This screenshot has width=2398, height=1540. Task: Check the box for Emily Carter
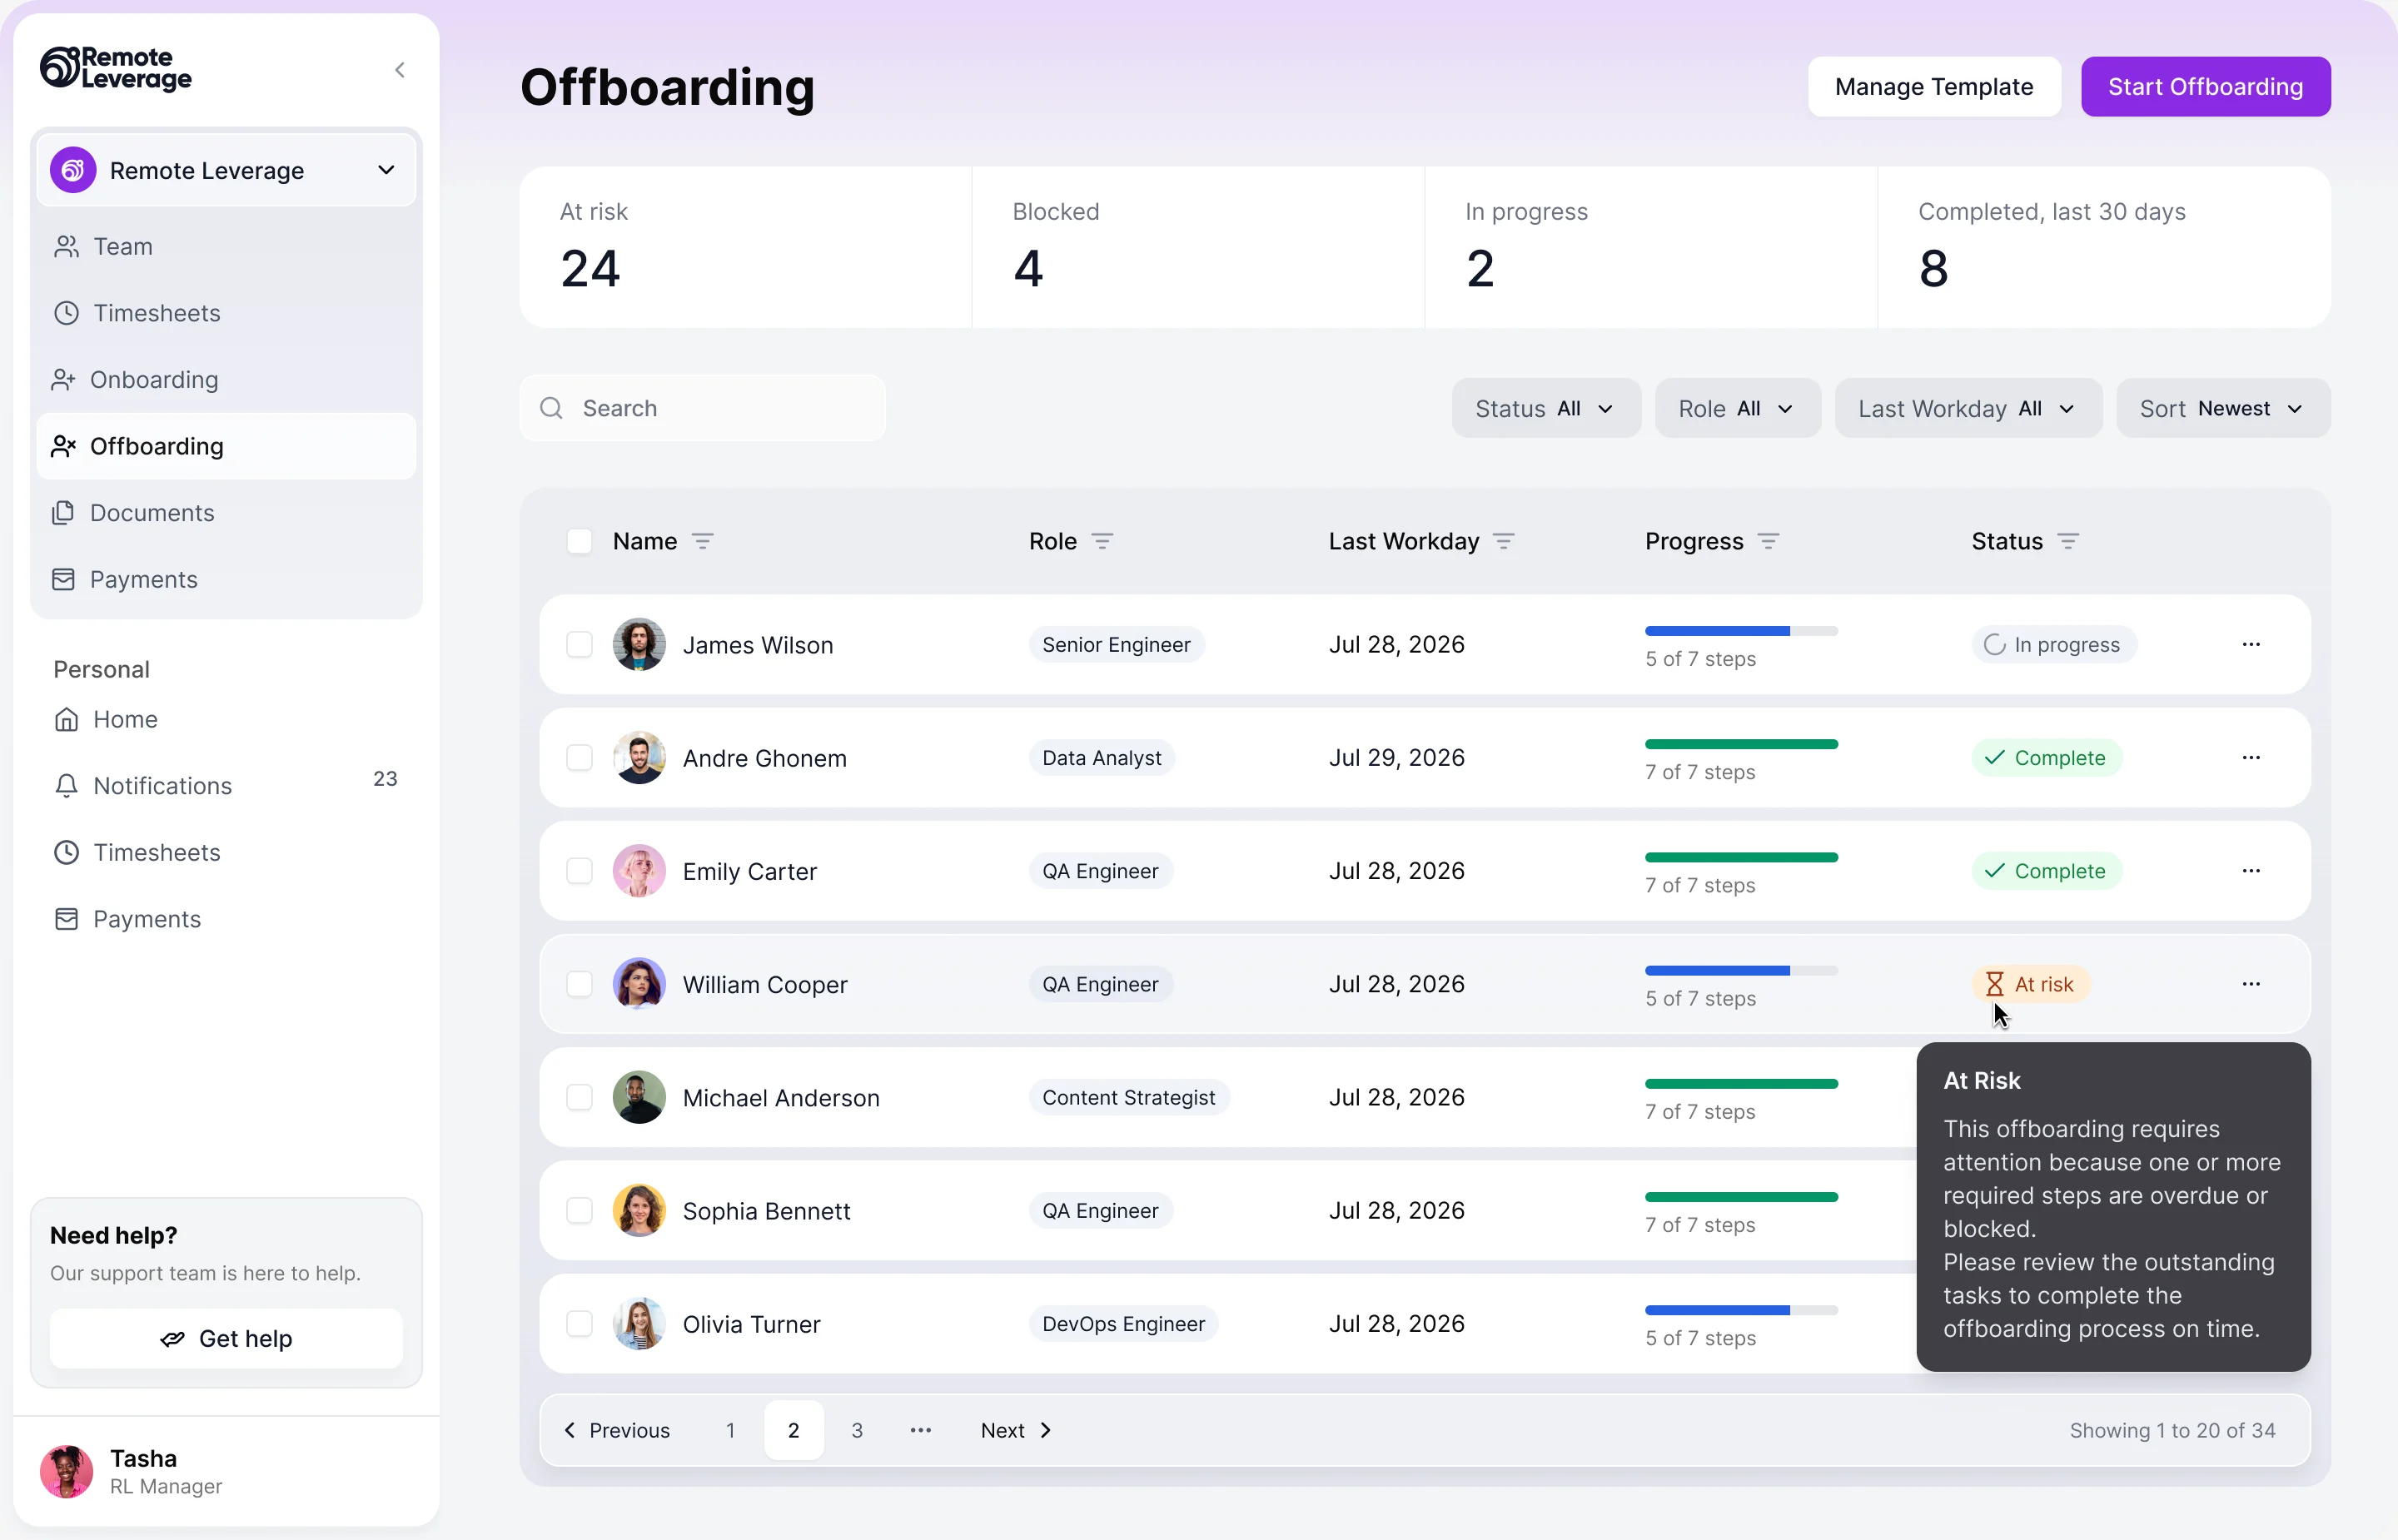pyautogui.click(x=579, y=870)
